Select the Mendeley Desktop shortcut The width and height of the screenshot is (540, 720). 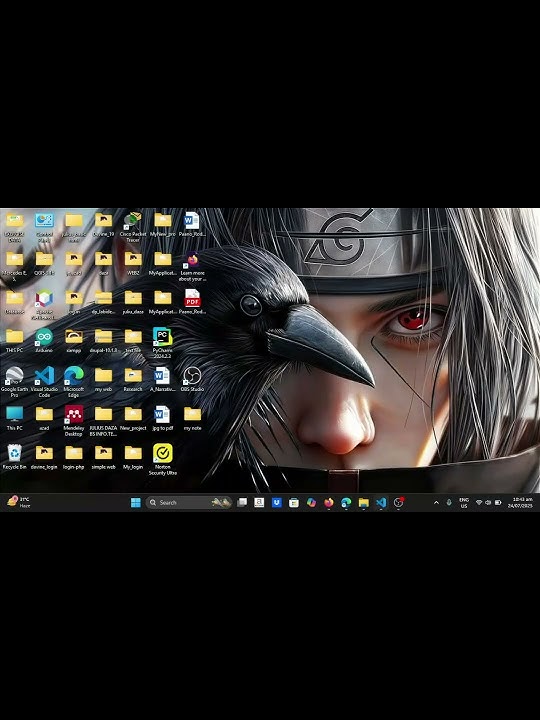[x=73, y=421]
